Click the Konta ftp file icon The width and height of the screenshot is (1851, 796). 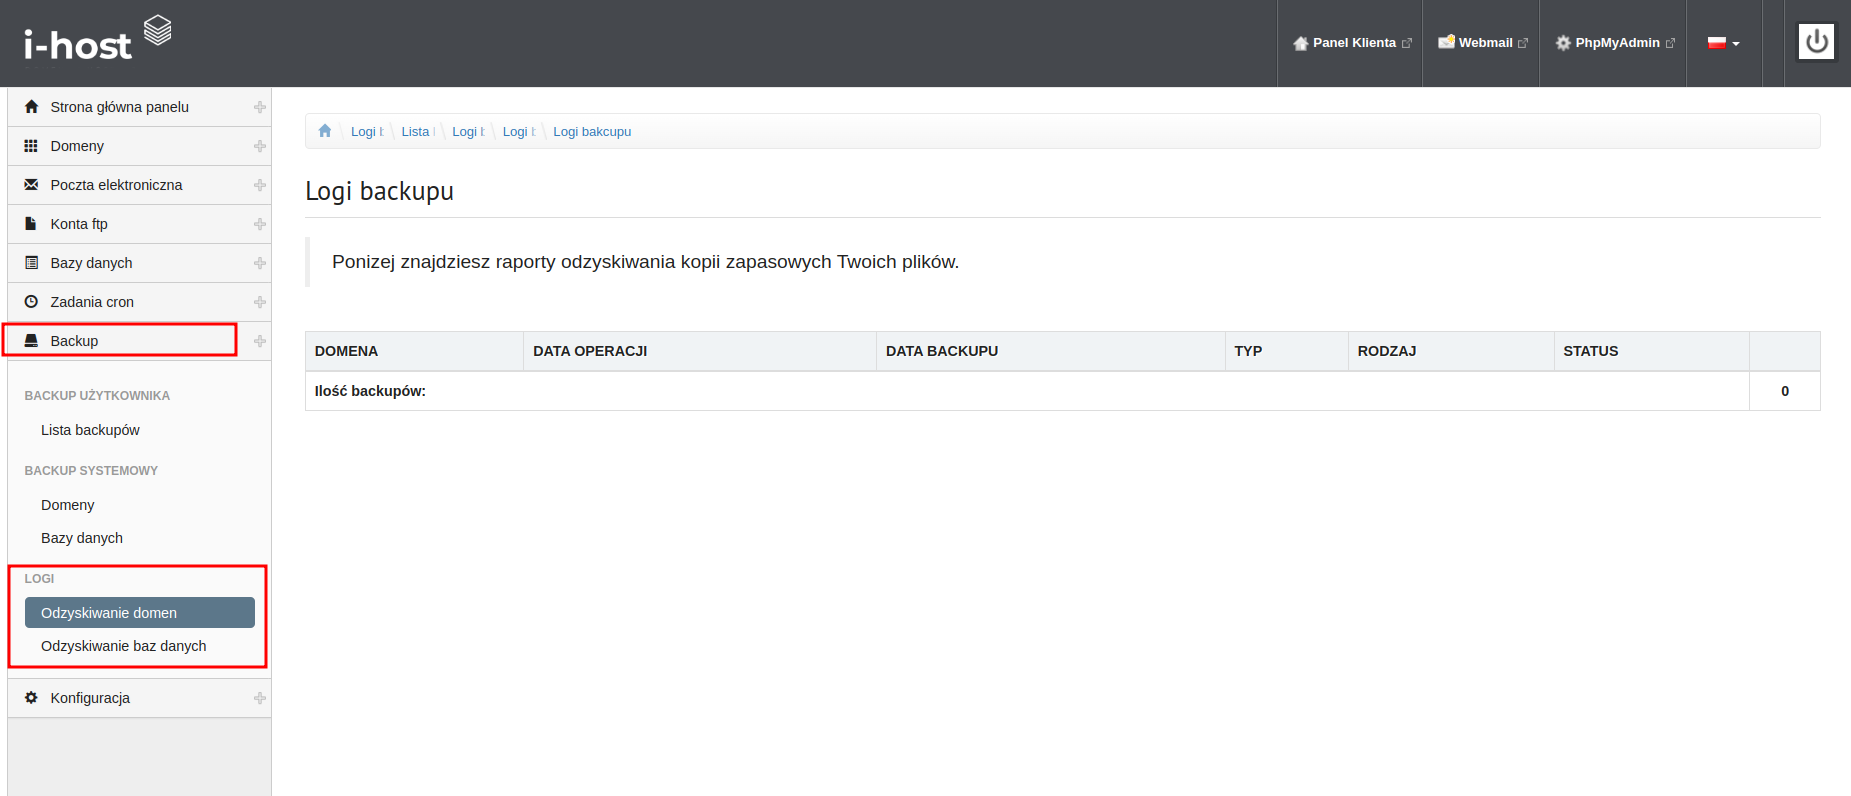31,224
